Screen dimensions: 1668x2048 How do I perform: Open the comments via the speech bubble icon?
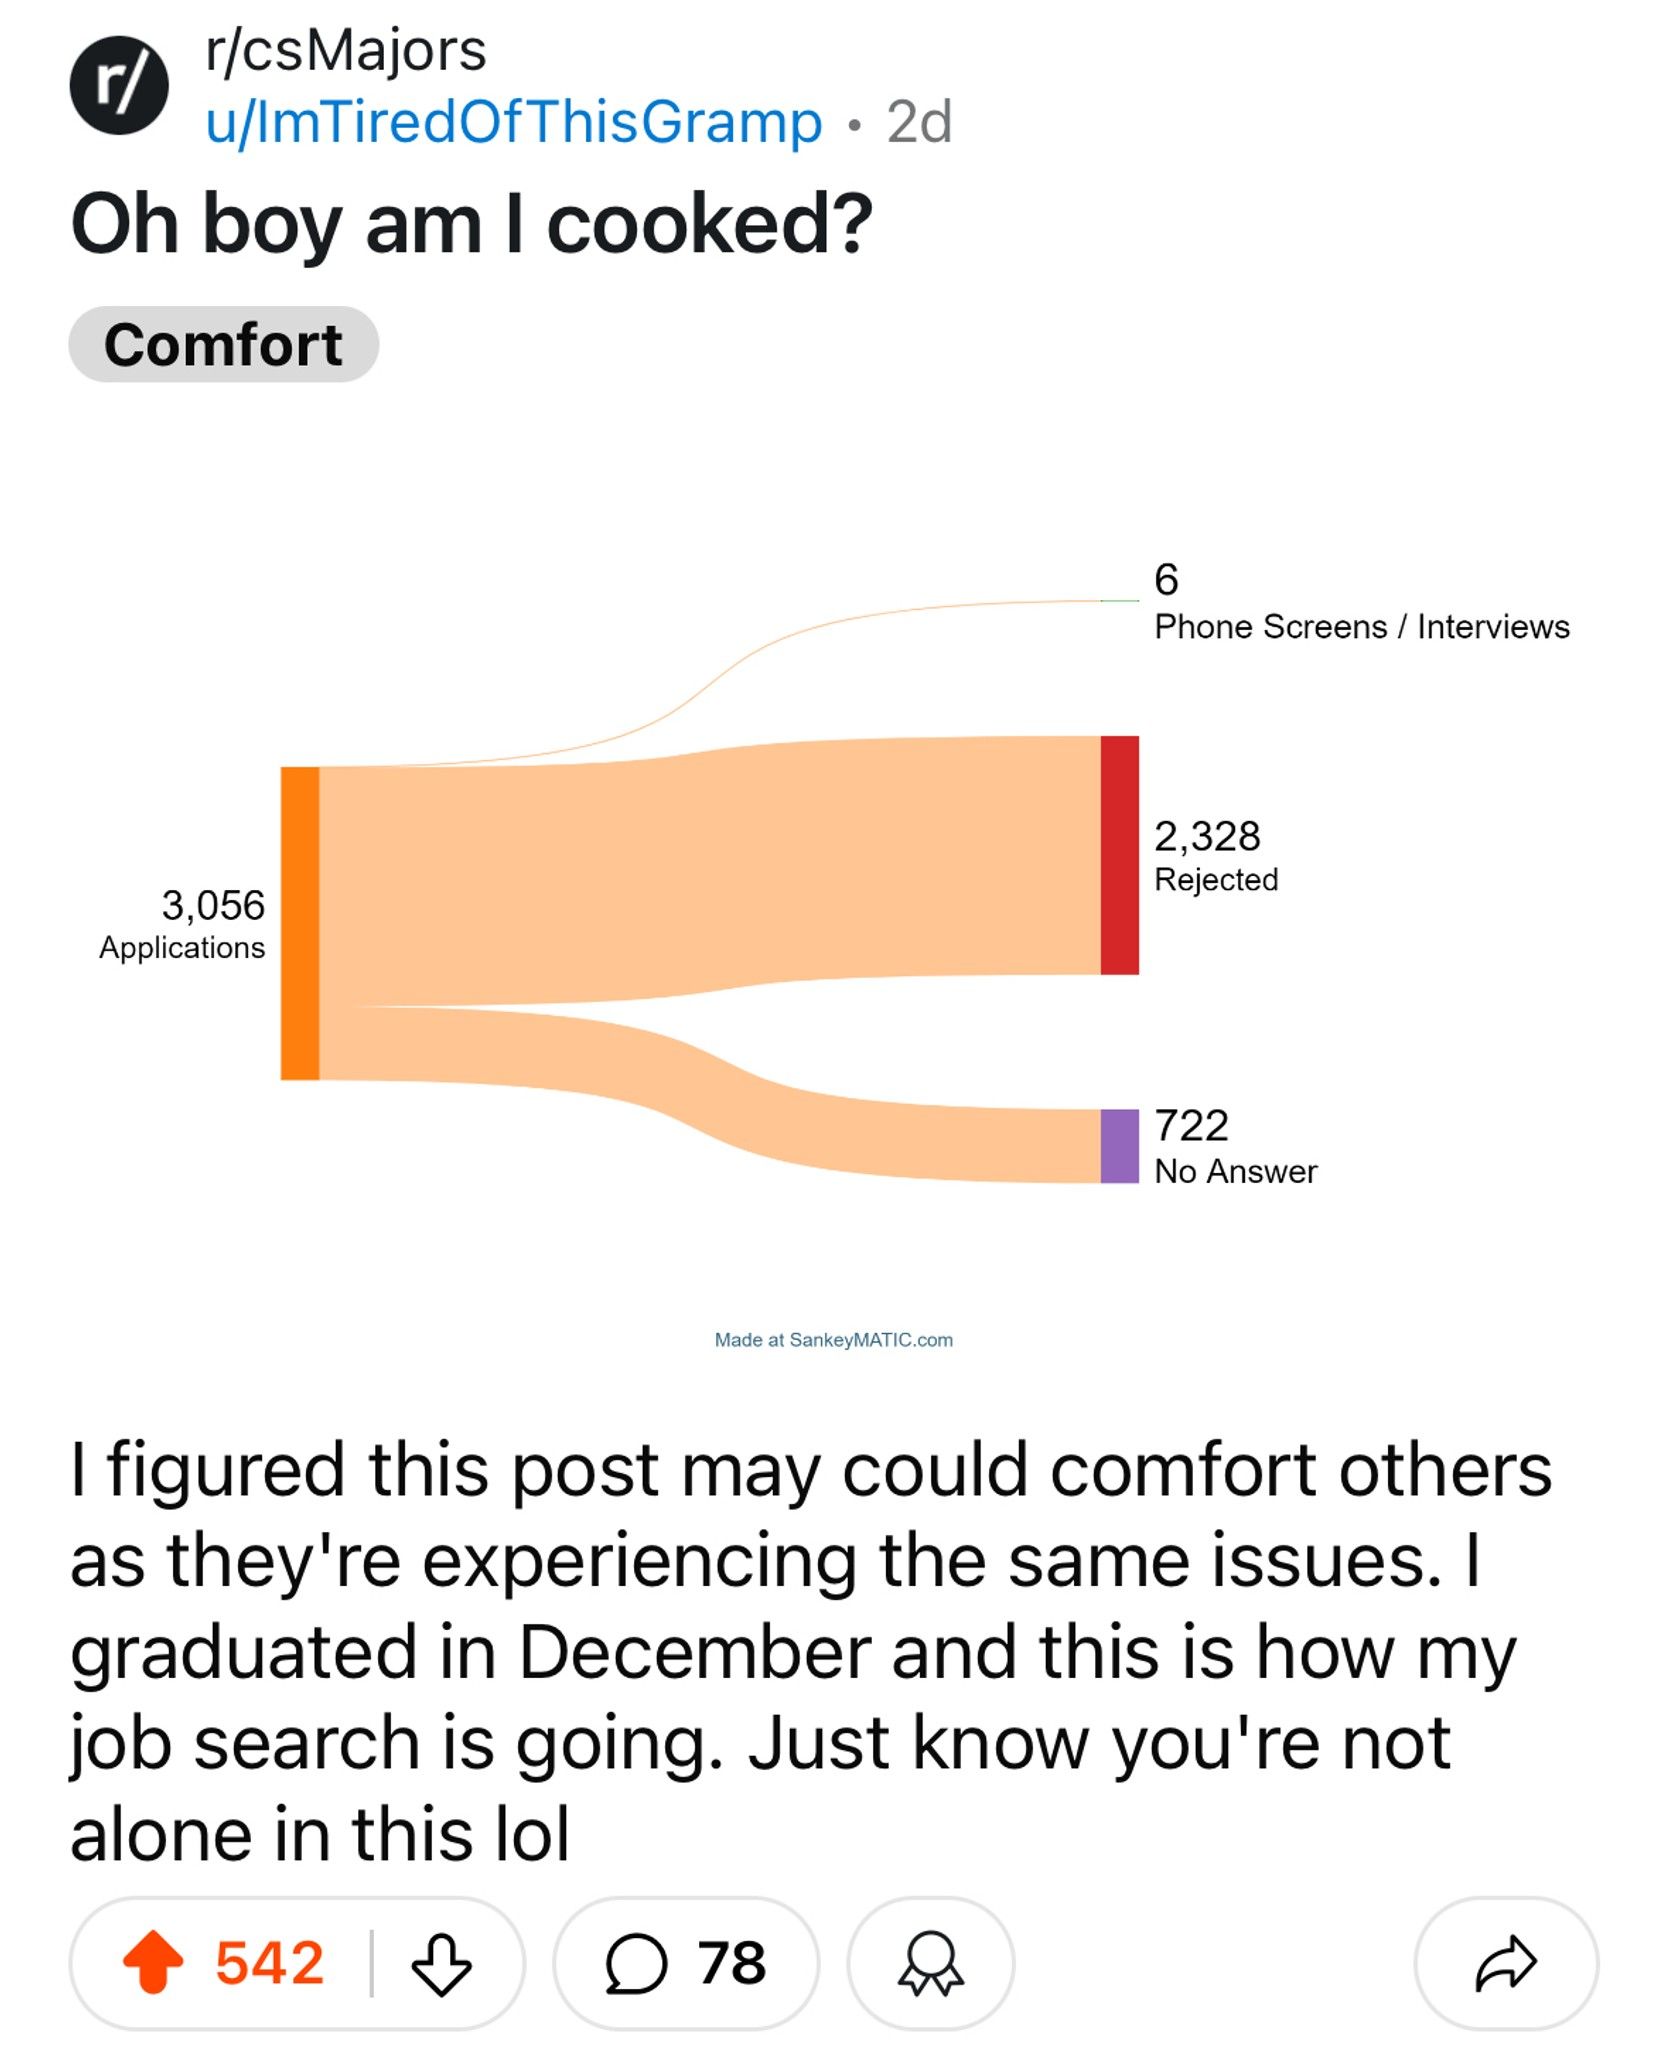point(636,1964)
